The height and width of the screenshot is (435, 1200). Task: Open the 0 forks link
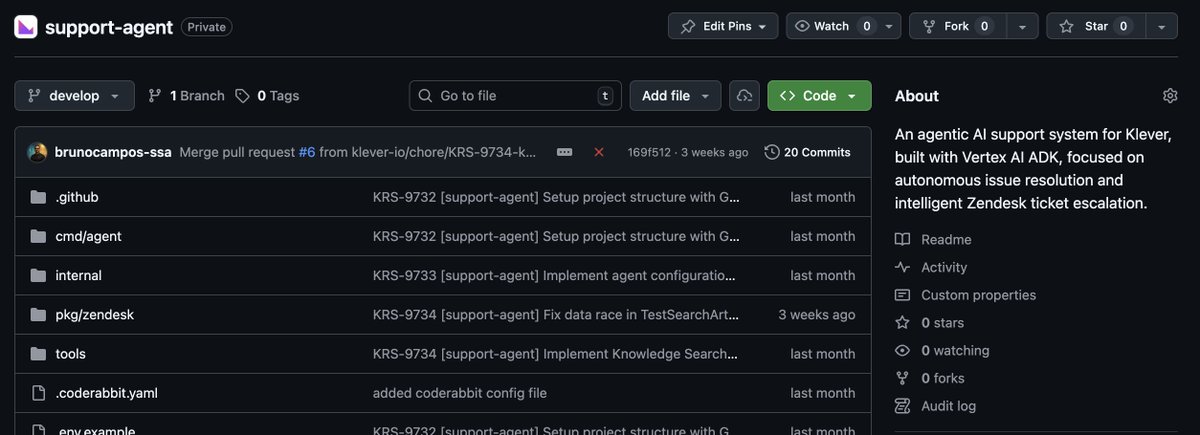pos(943,378)
